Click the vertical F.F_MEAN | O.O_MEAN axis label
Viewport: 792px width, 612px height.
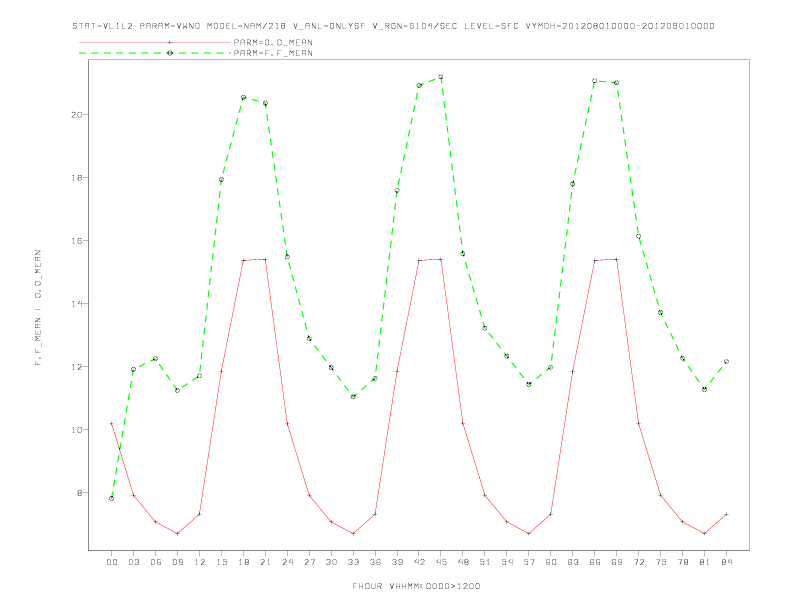click(x=38, y=308)
